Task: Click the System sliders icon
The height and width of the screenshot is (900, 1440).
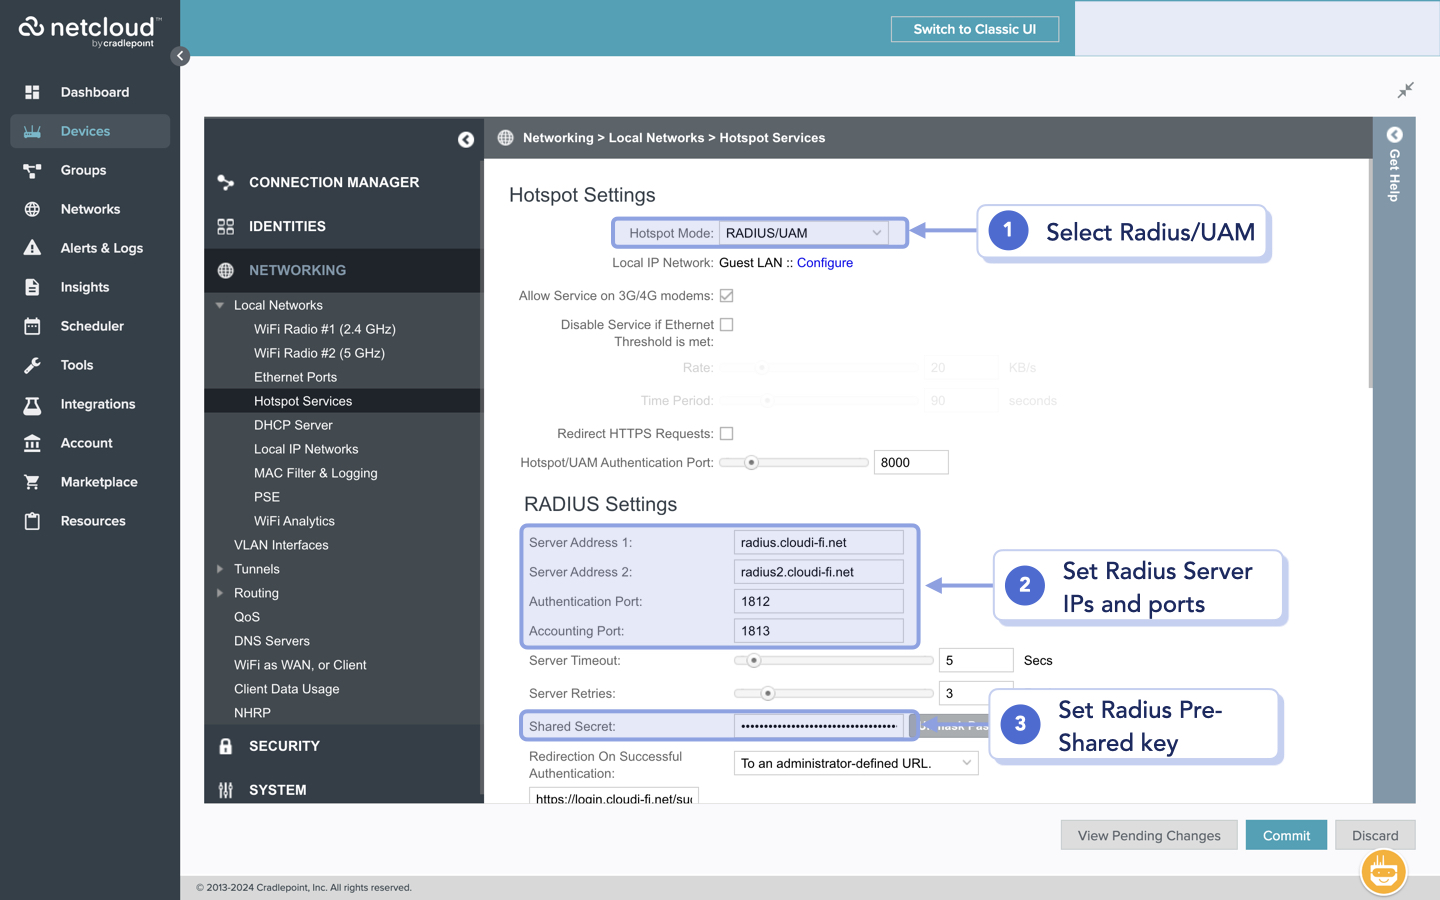Action: click(226, 790)
